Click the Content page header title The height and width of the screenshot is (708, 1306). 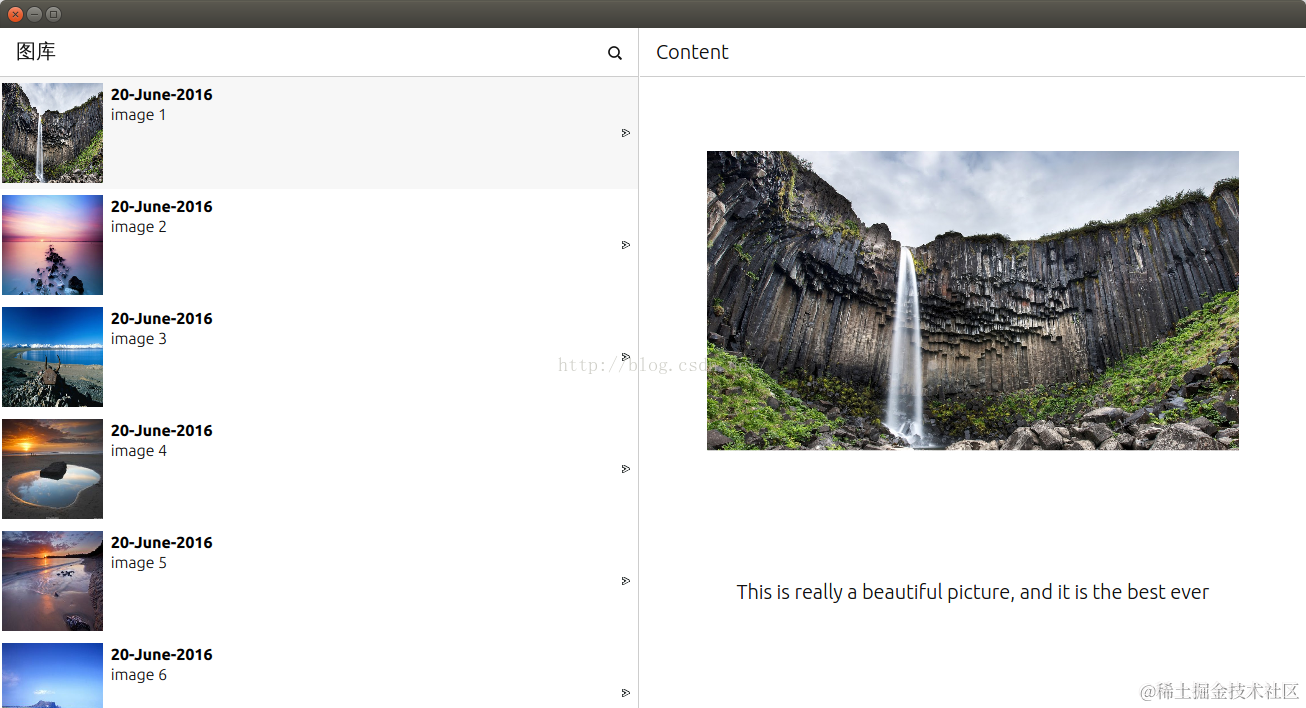coord(692,52)
